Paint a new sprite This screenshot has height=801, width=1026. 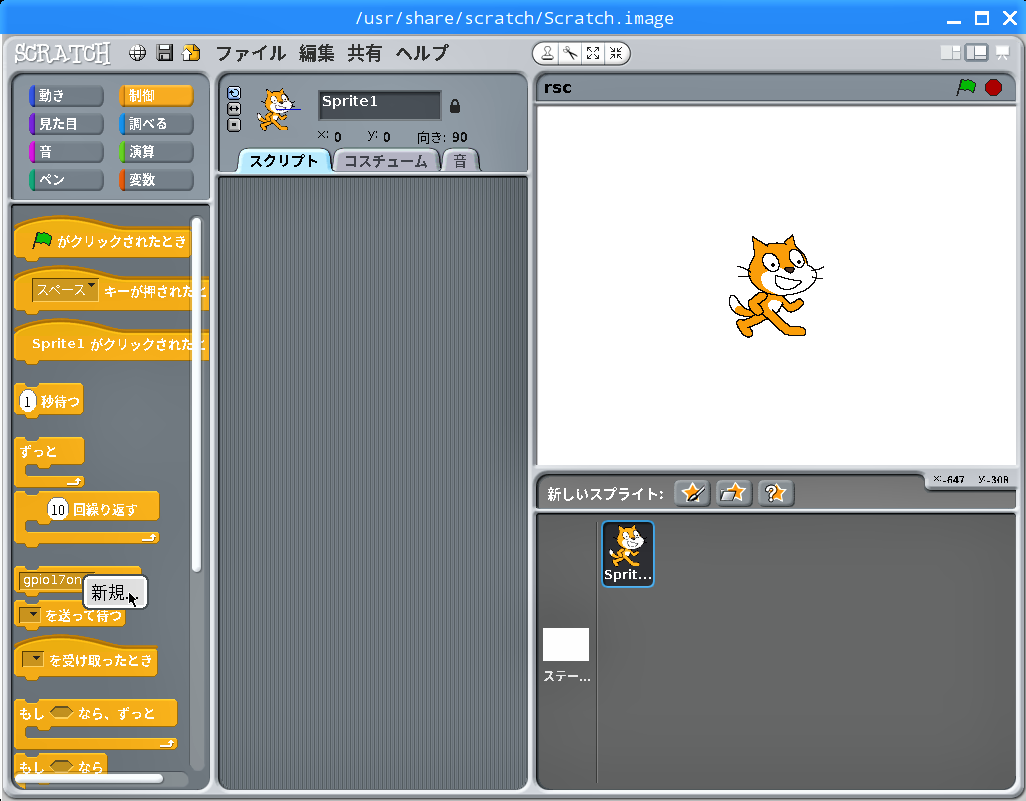point(692,493)
